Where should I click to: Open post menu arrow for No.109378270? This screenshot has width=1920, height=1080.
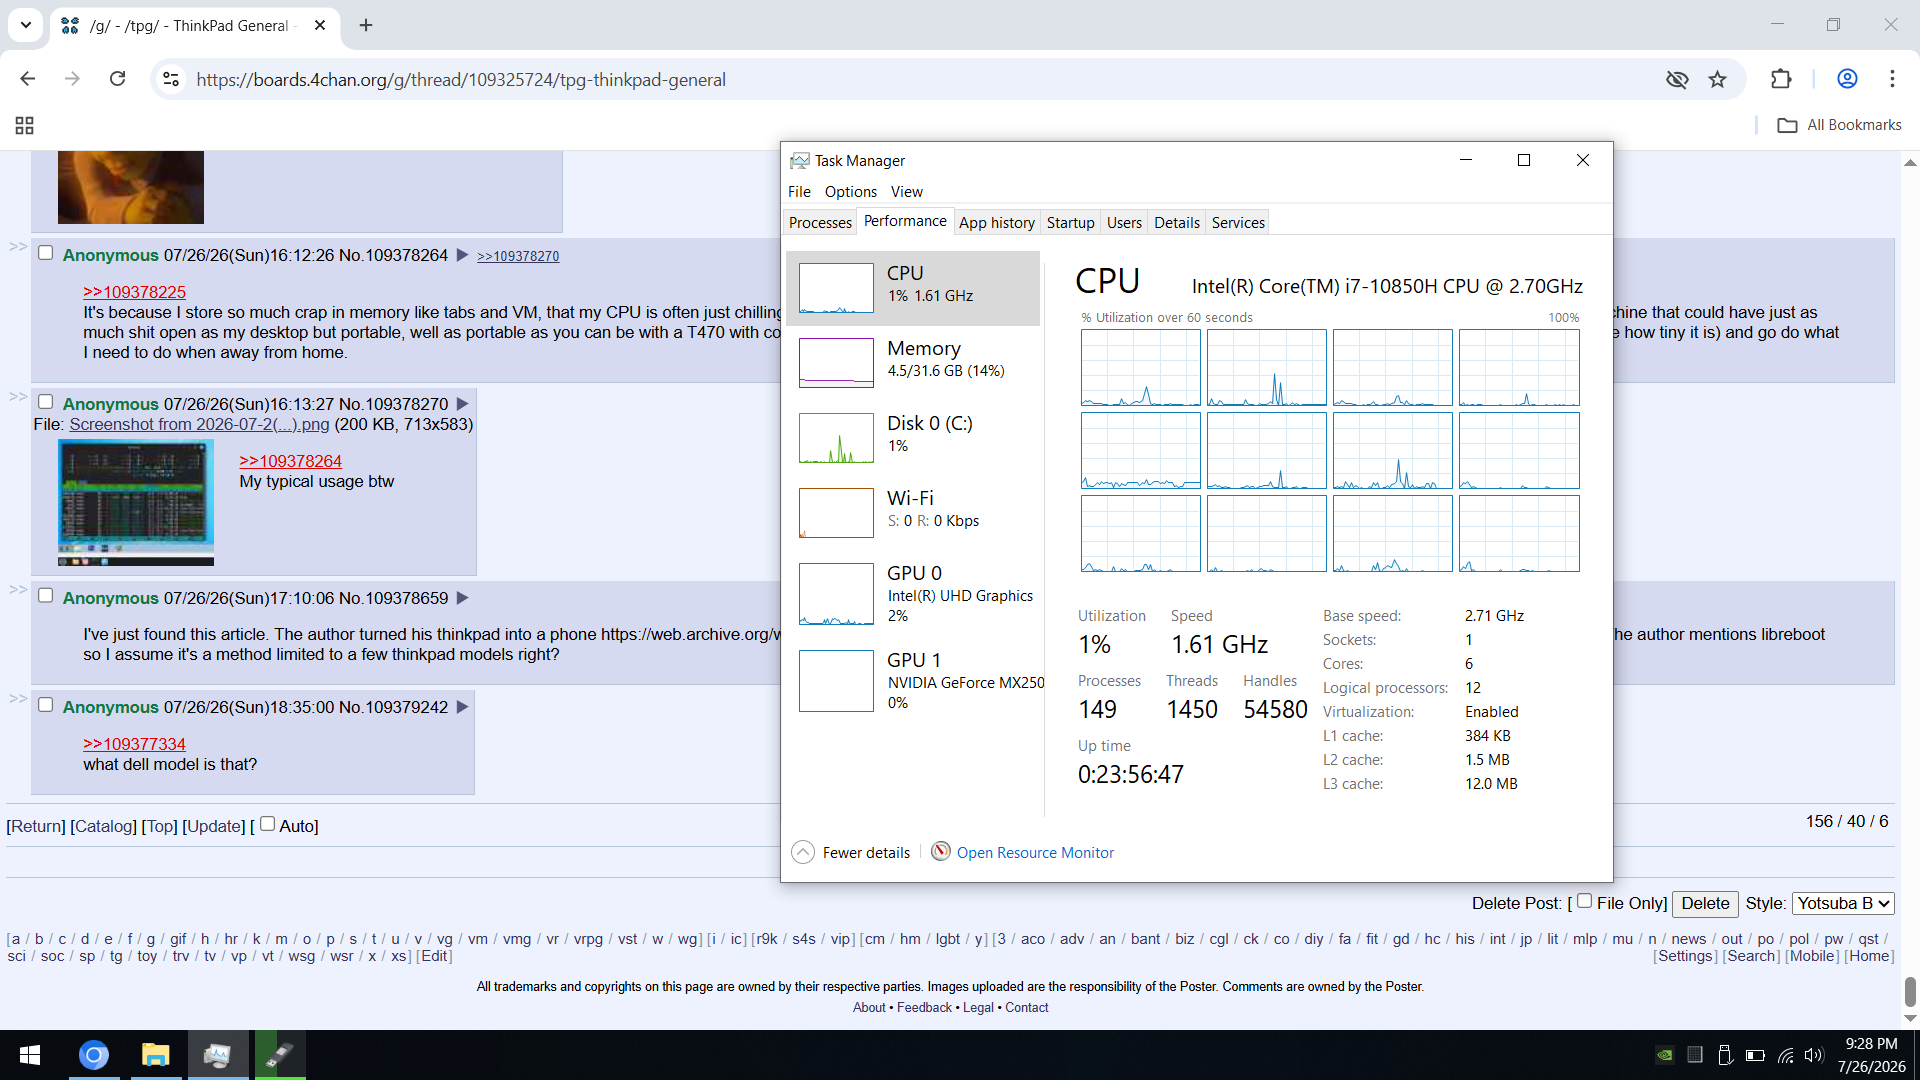pos(462,404)
